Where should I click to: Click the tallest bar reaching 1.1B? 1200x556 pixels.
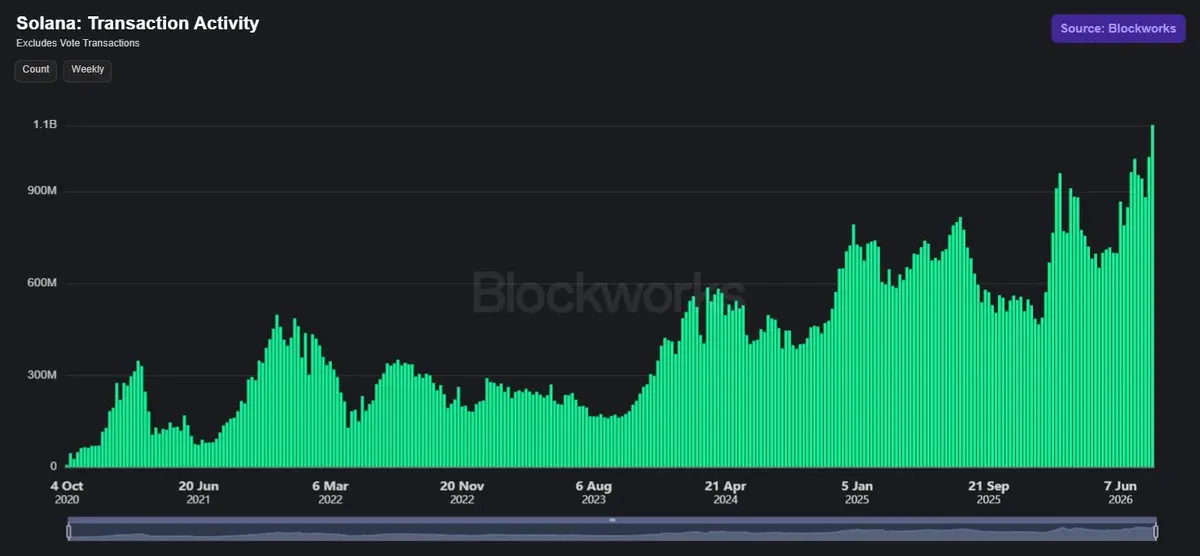pyautogui.click(x=1153, y=296)
